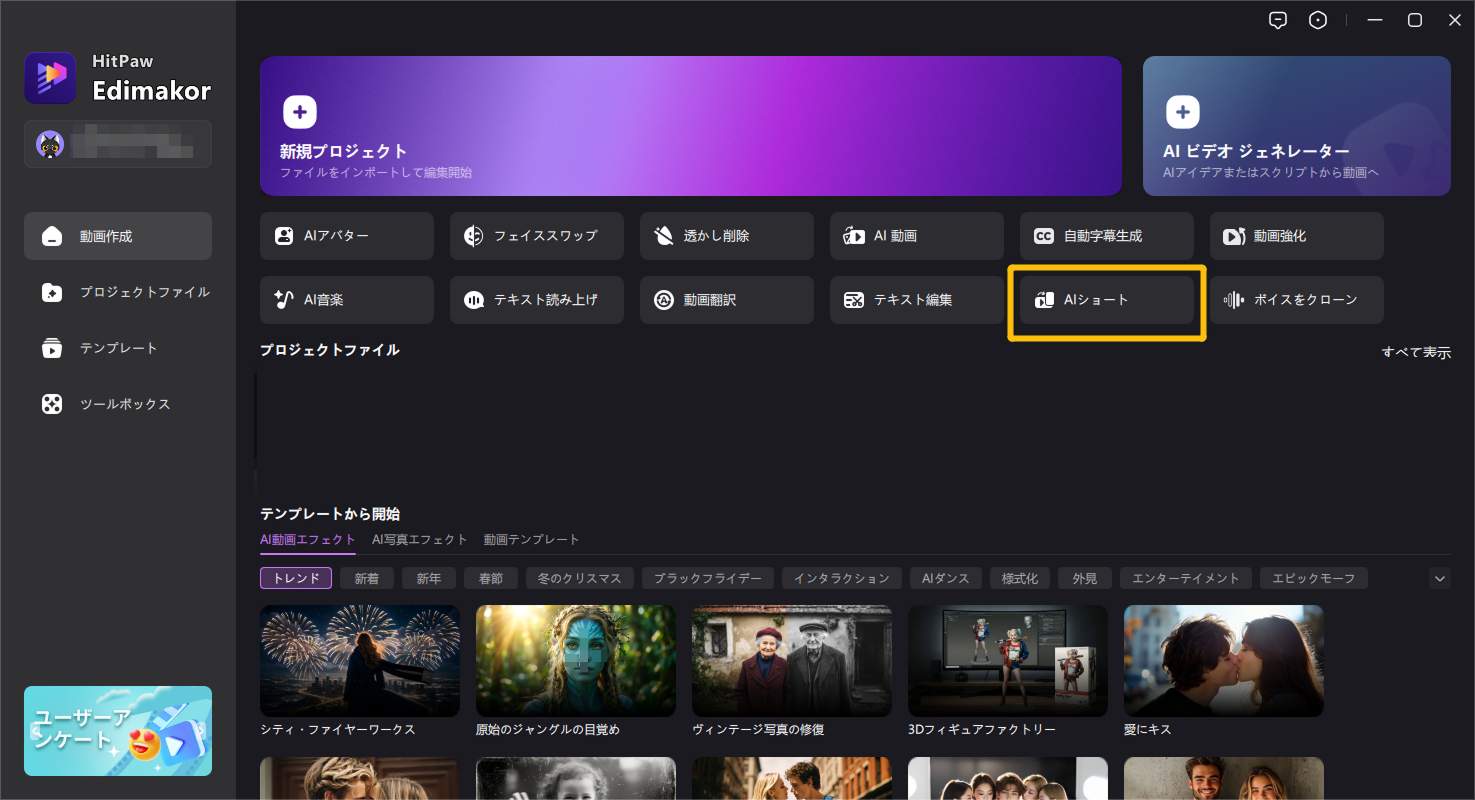The height and width of the screenshot is (800, 1475).
Task: Open the user account profile box
Action: click(x=118, y=144)
